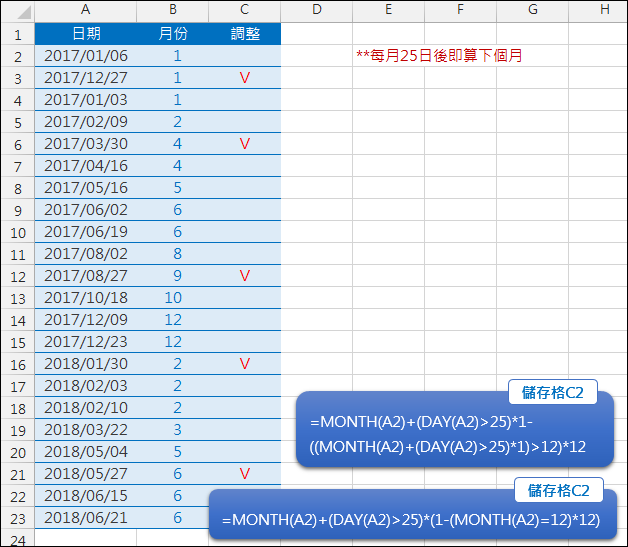Click upper 儲存格C2 label tab
The width and height of the screenshot is (628, 547).
pyautogui.click(x=553, y=392)
